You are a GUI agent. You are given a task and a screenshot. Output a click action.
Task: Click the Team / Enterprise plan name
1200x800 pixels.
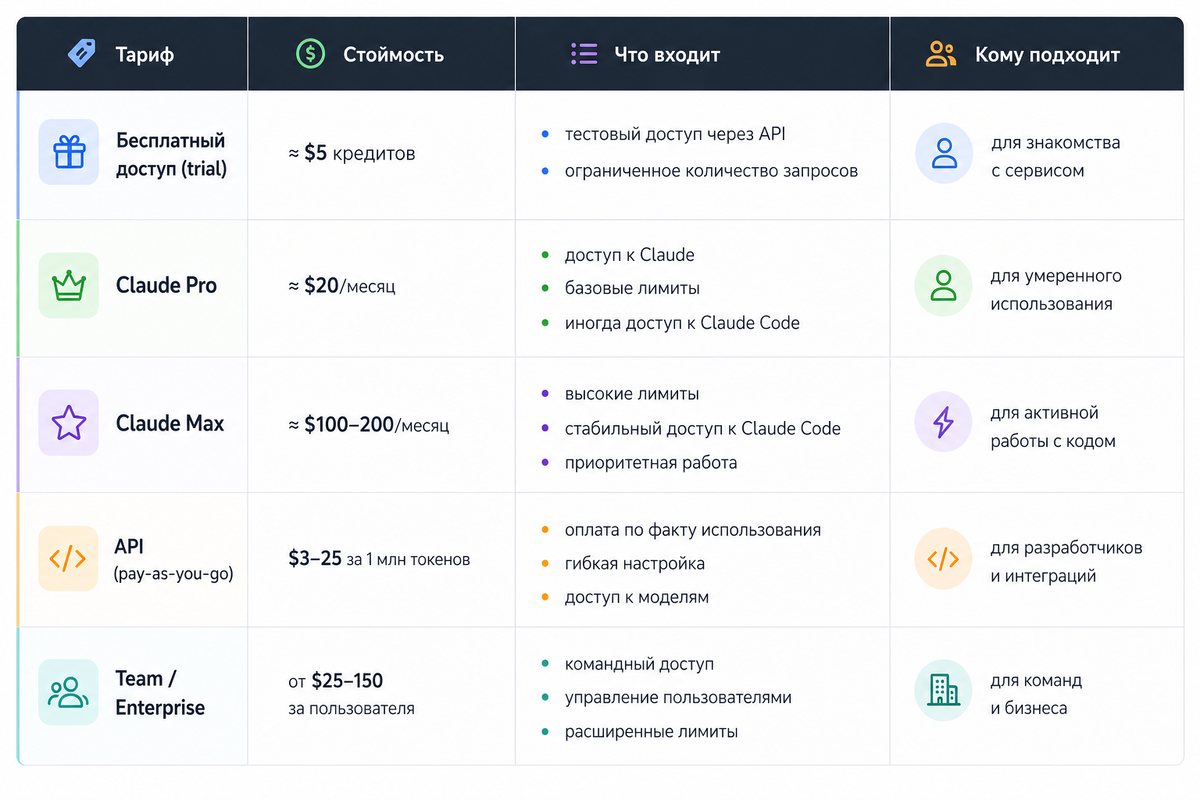click(x=160, y=693)
